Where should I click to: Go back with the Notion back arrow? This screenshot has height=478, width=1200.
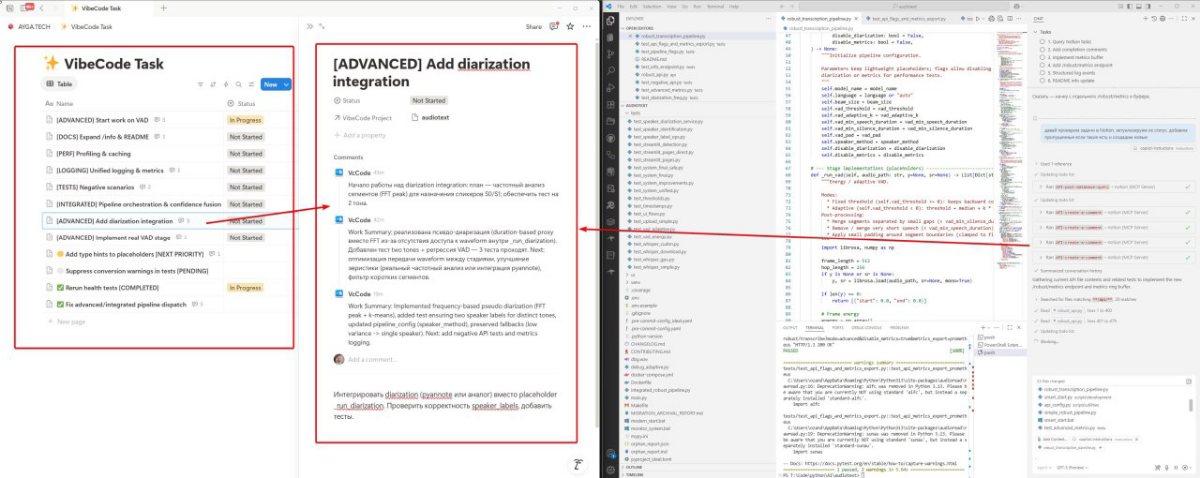coord(41,8)
